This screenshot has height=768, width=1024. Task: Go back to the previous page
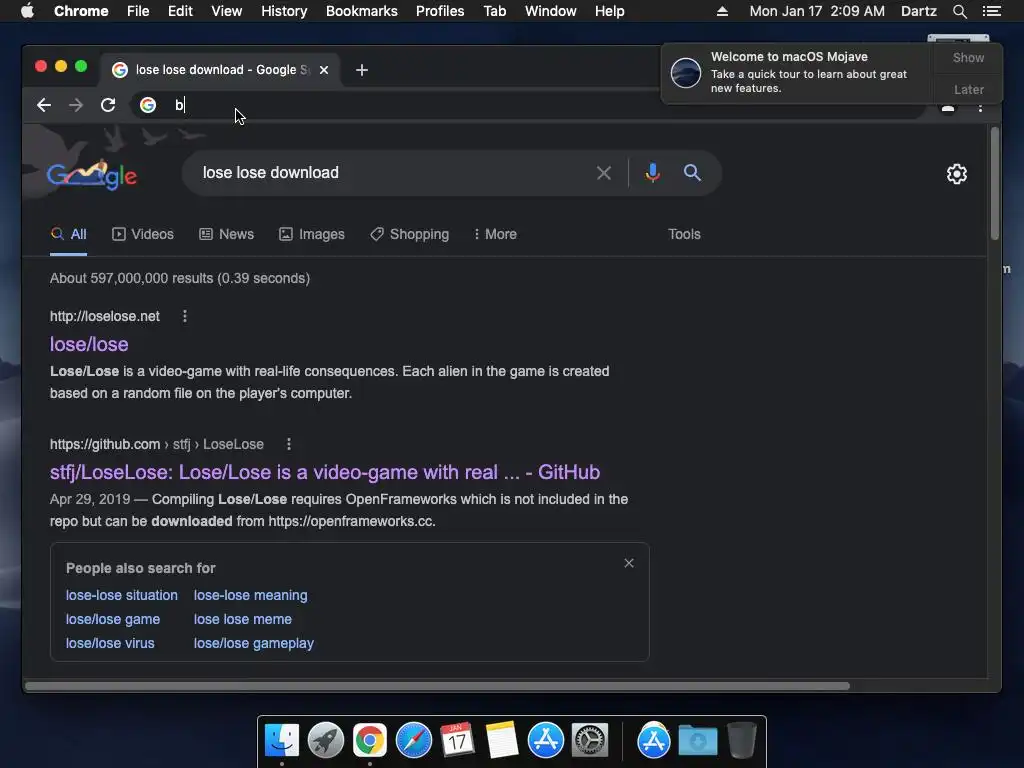(x=44, y=105)
